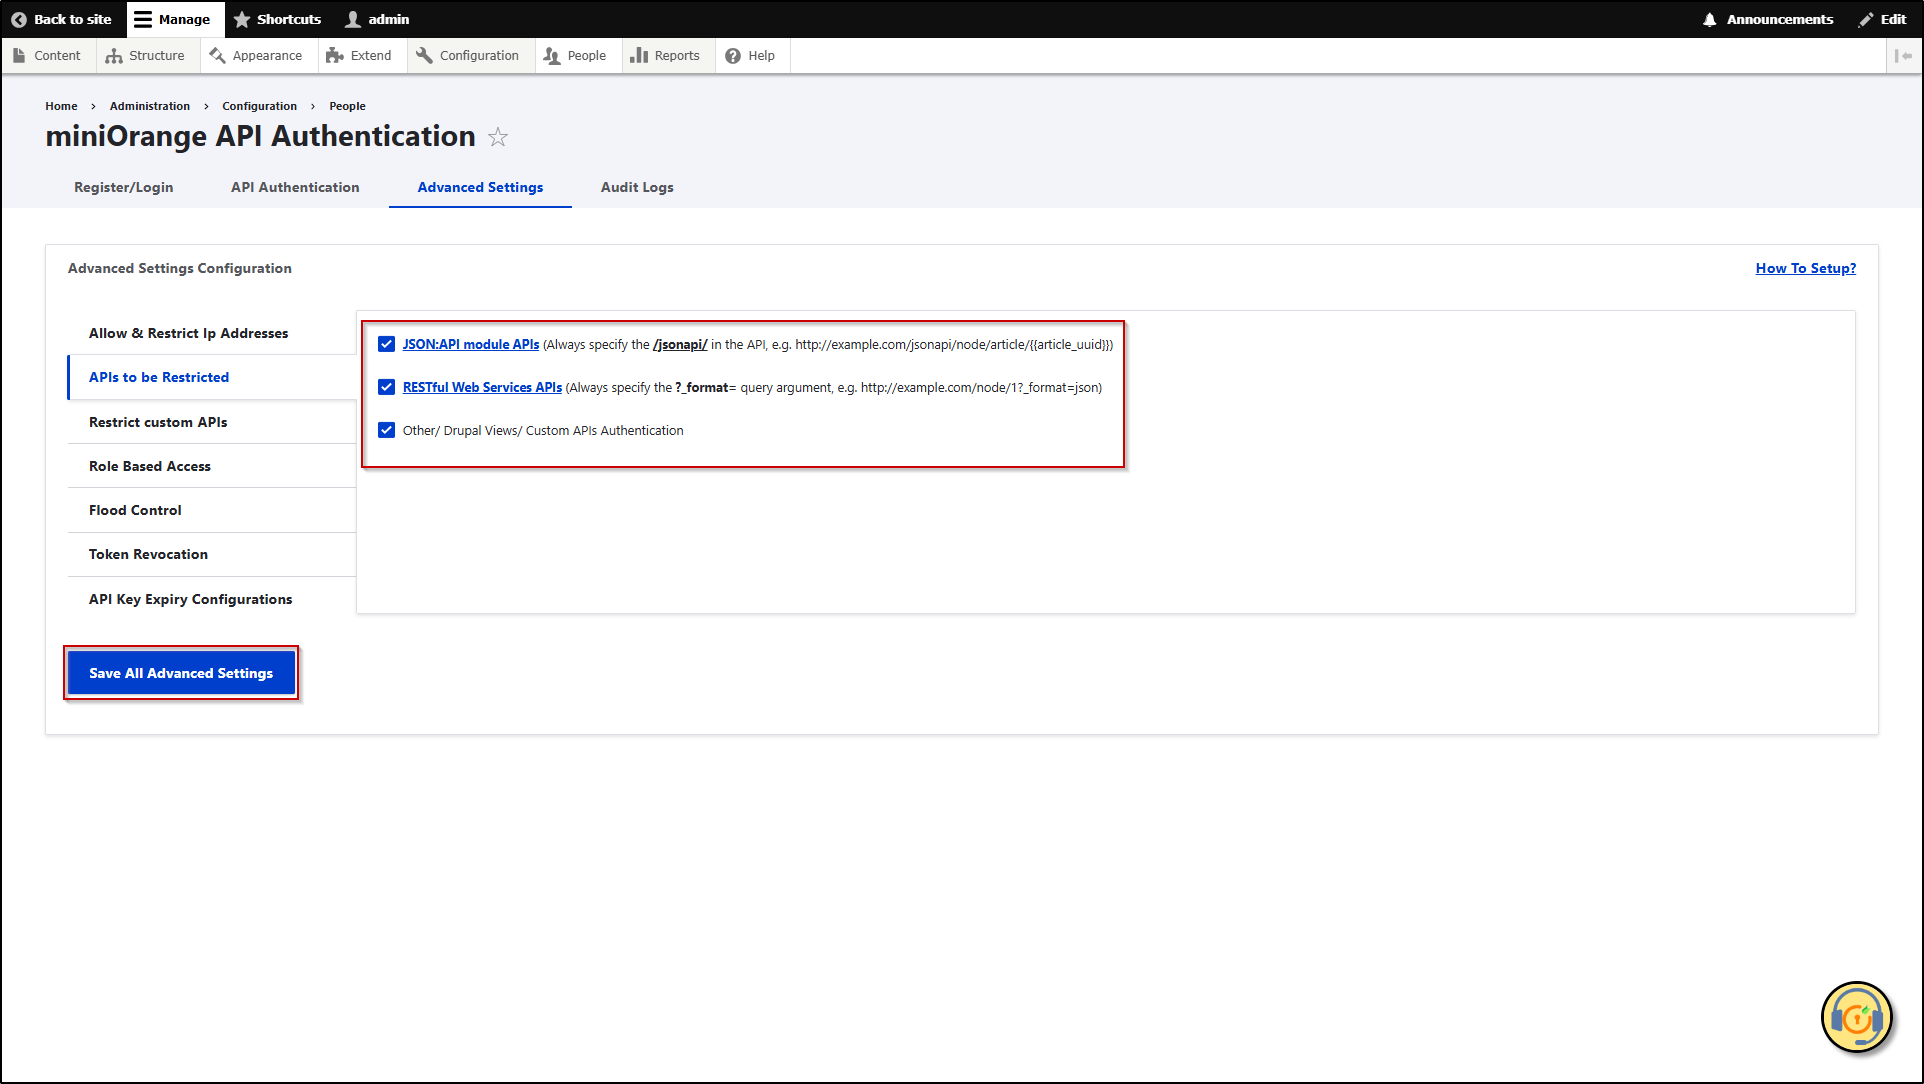Open RESTful Web Services APIs link
1924x1084 pixels.
click(x=482, y=387)
